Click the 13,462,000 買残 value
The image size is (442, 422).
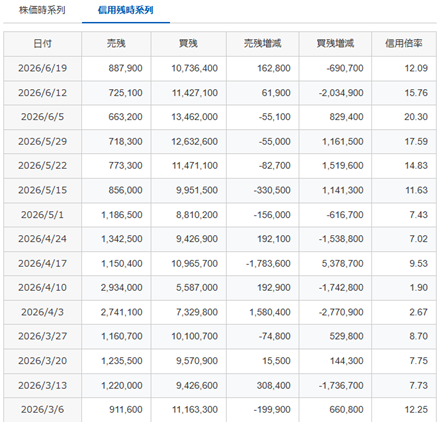(195, 117)
